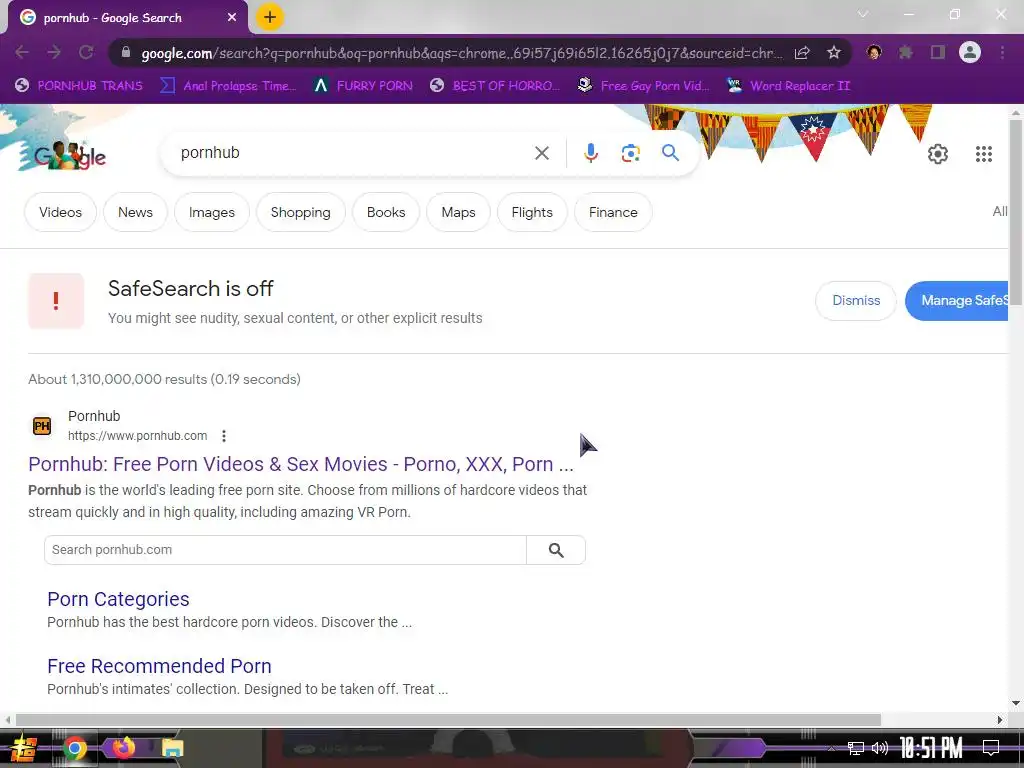Open the Extensions puzzle piece icon

point(906,52)
